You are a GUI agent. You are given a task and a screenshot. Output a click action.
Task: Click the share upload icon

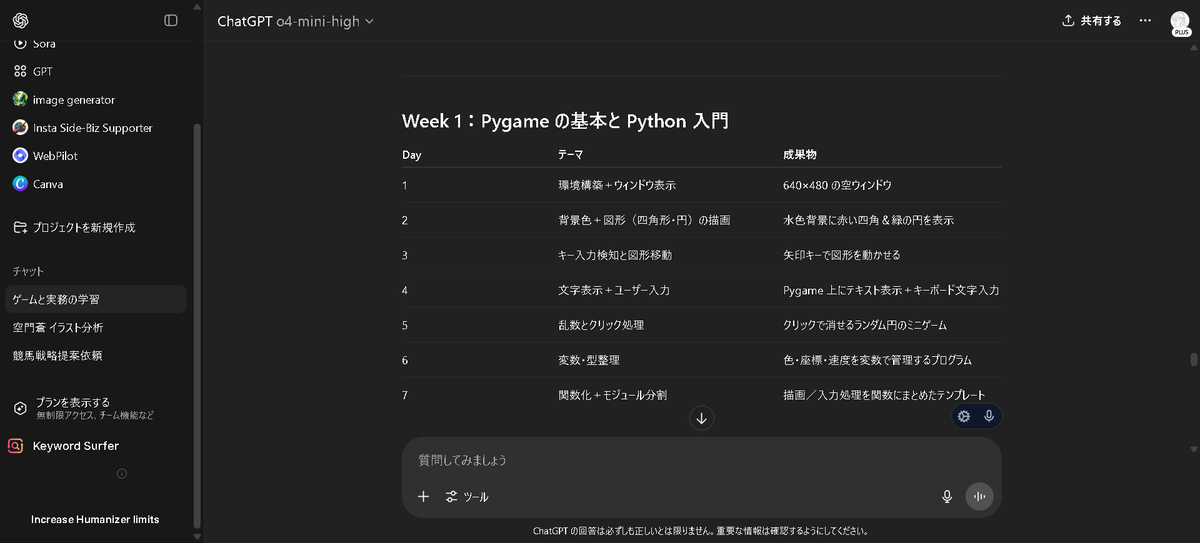1068,20
